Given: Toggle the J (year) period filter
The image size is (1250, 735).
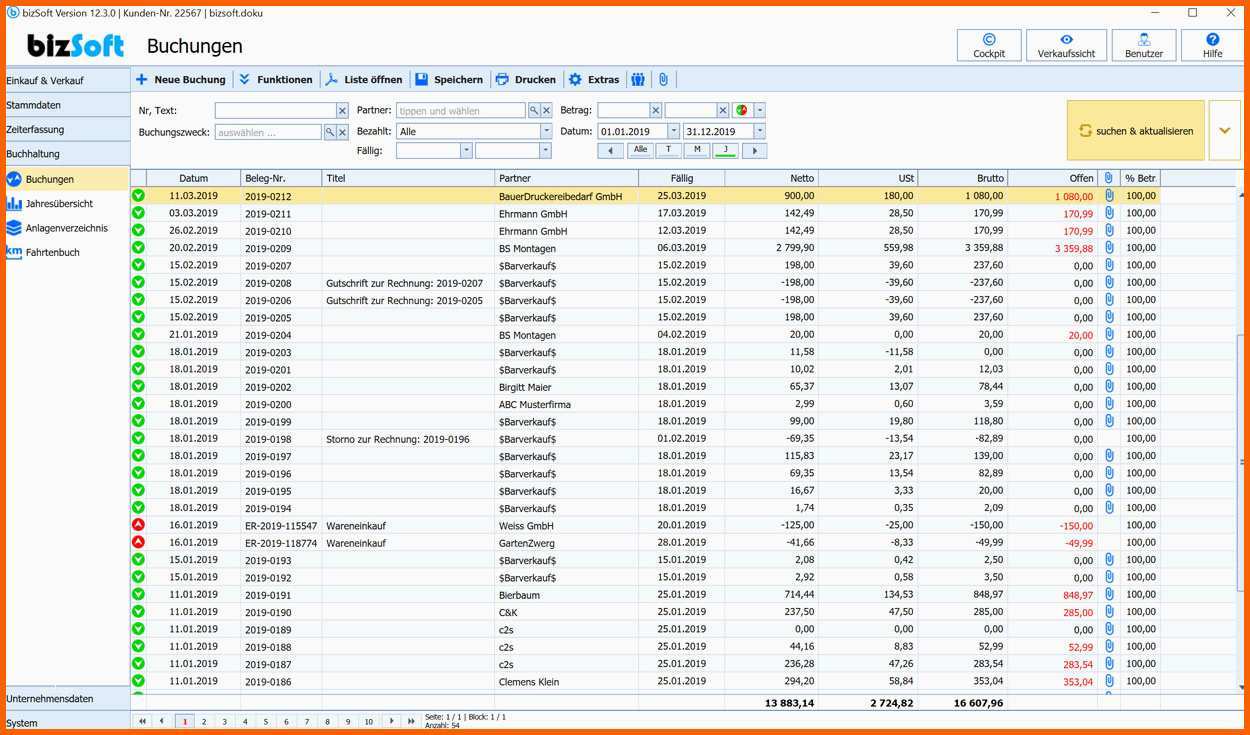Looking at the screenshot, I should pyautogui.click(x=725, y=150).
